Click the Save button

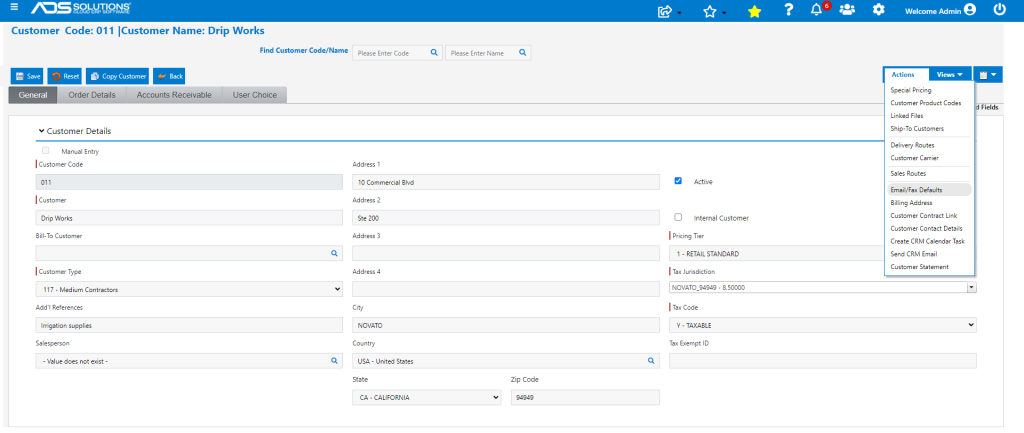click(x=28, y=76)
